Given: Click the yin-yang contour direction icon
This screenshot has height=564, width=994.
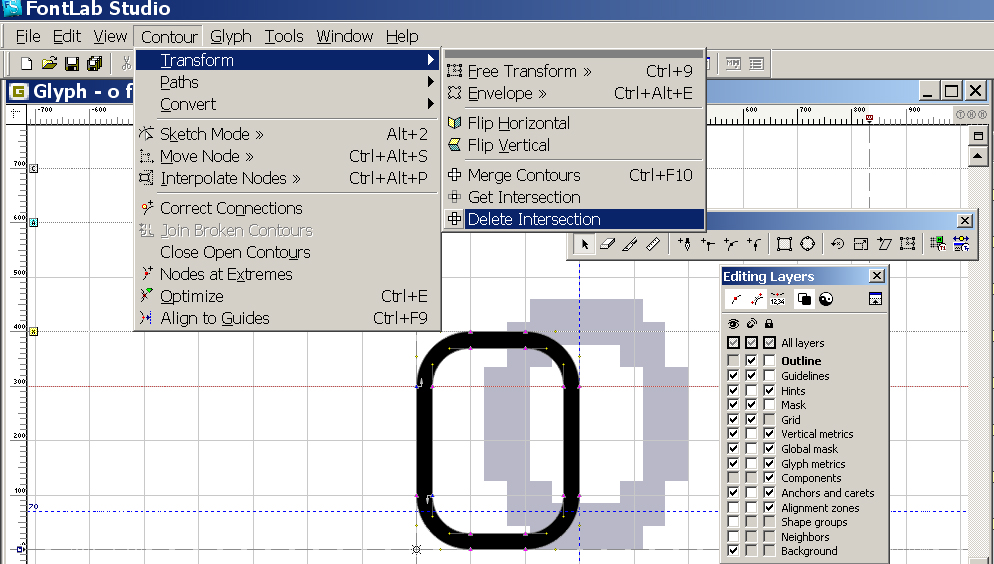Looking at the screenshot, I should tap(826, 299).
